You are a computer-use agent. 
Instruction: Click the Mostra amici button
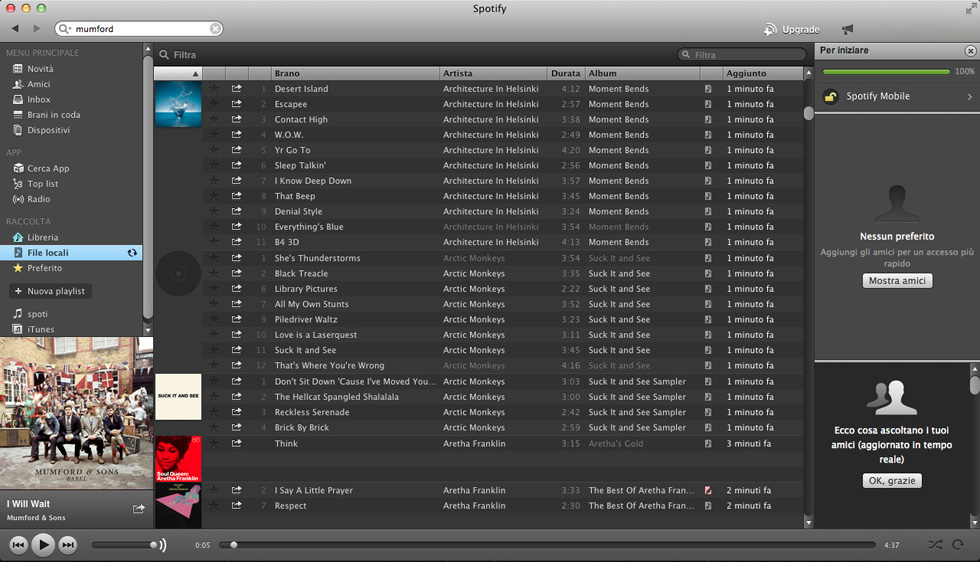(897, 281)
